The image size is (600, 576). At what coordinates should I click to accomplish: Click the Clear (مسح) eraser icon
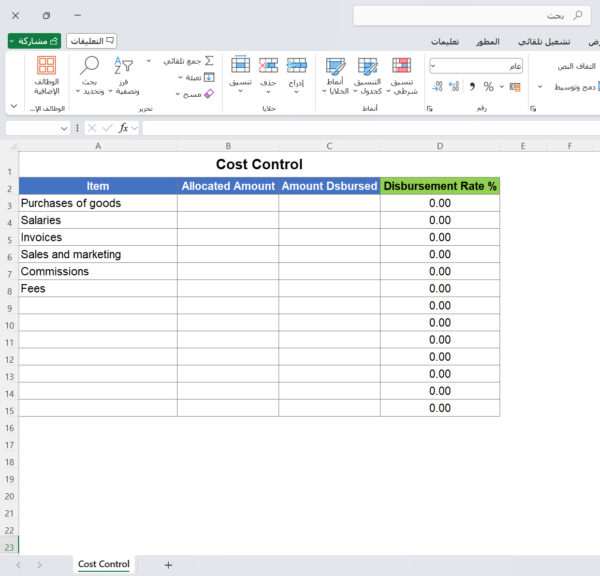click(x=208, y=93)
